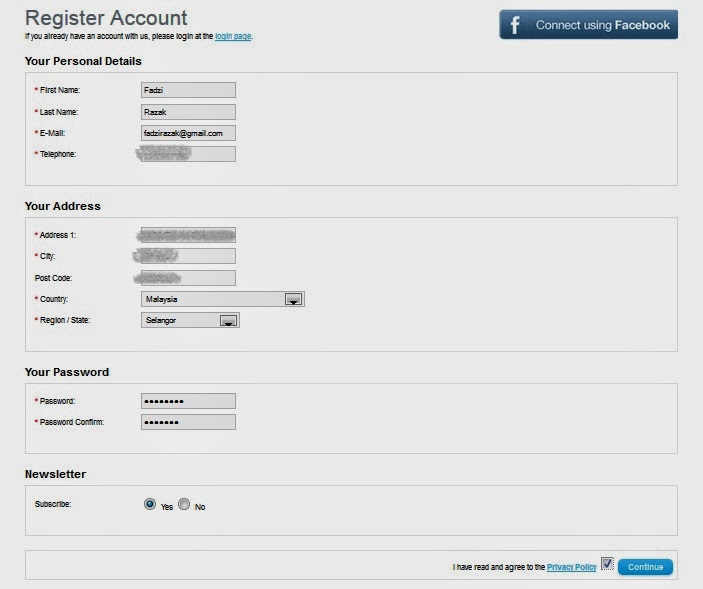Click the E-Mail input field
The width and height of the screenshot is (703, 589).
(x=188, y=133)
